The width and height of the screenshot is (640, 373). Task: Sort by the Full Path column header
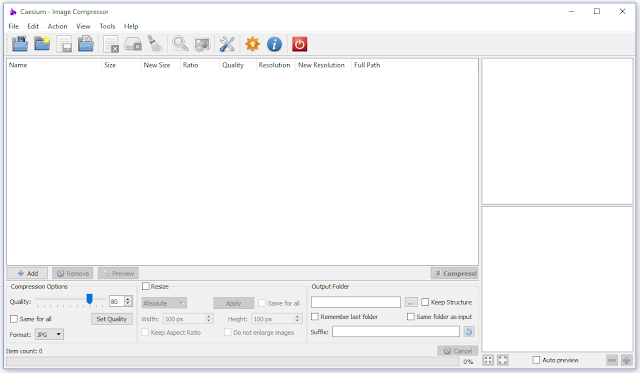coord(415,65)
